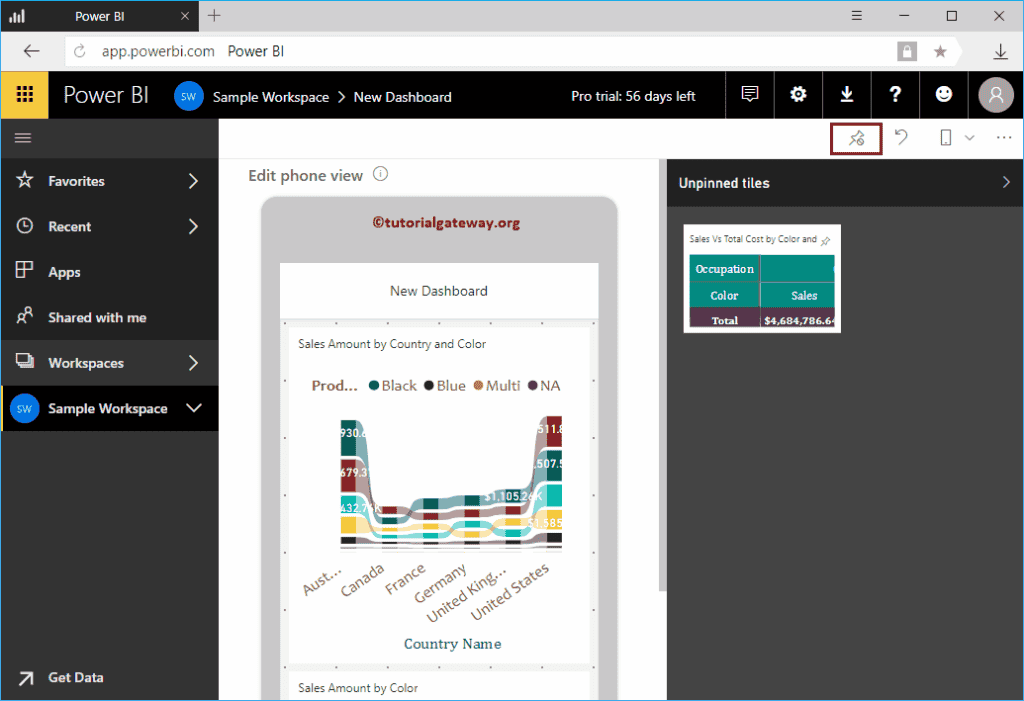This screenshot has width=1024, height=701.
Task: Open your profile avatar menu
Action: tap(995, 94)
